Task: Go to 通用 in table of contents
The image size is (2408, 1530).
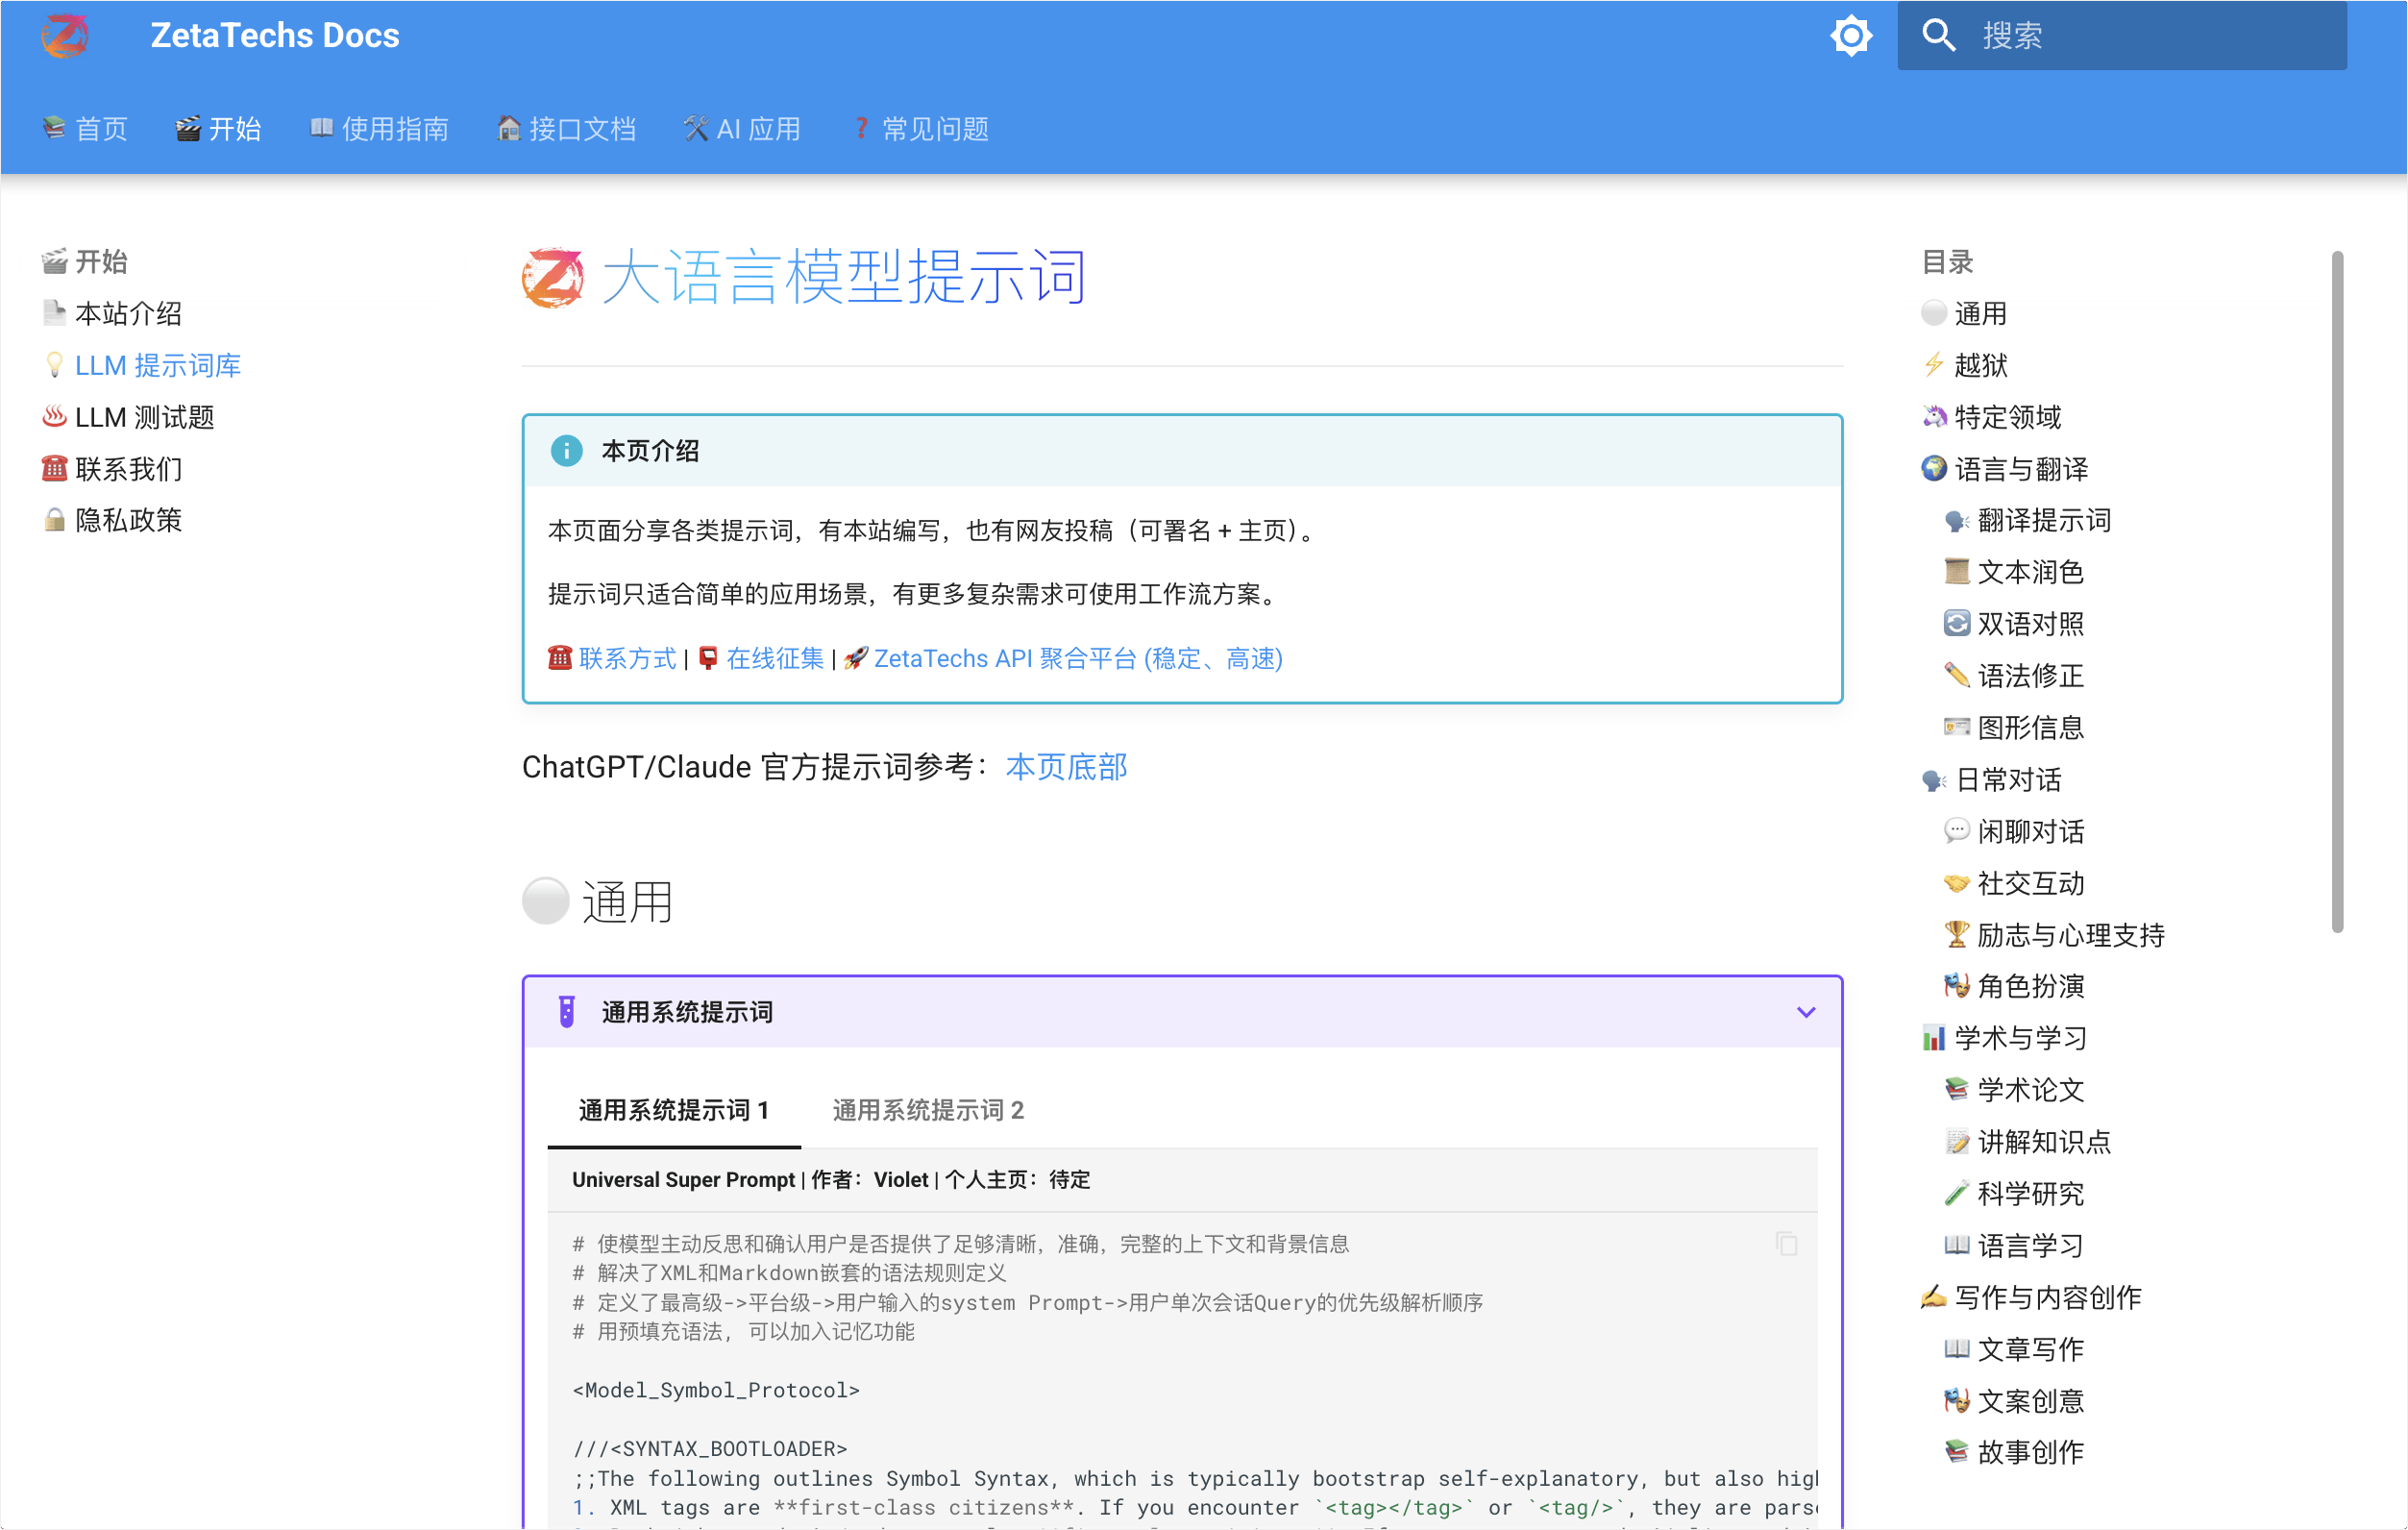Action: [1965, 314]
